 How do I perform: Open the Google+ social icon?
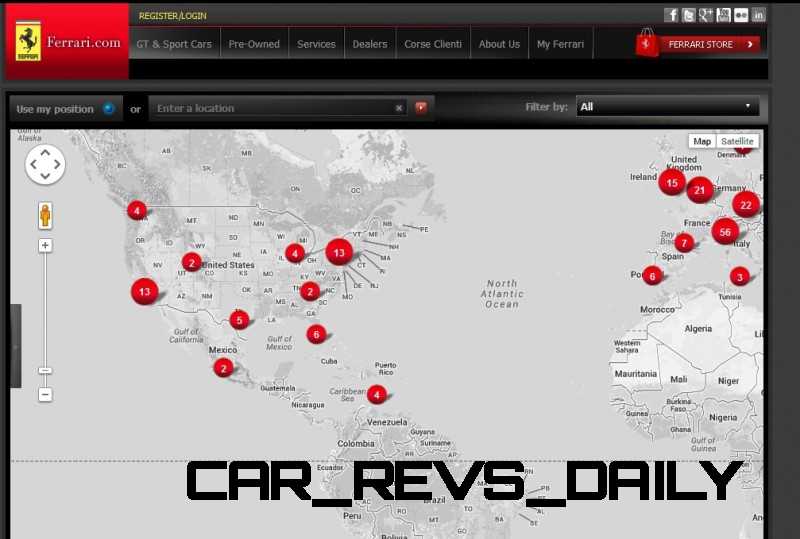[x=706, y=15]
